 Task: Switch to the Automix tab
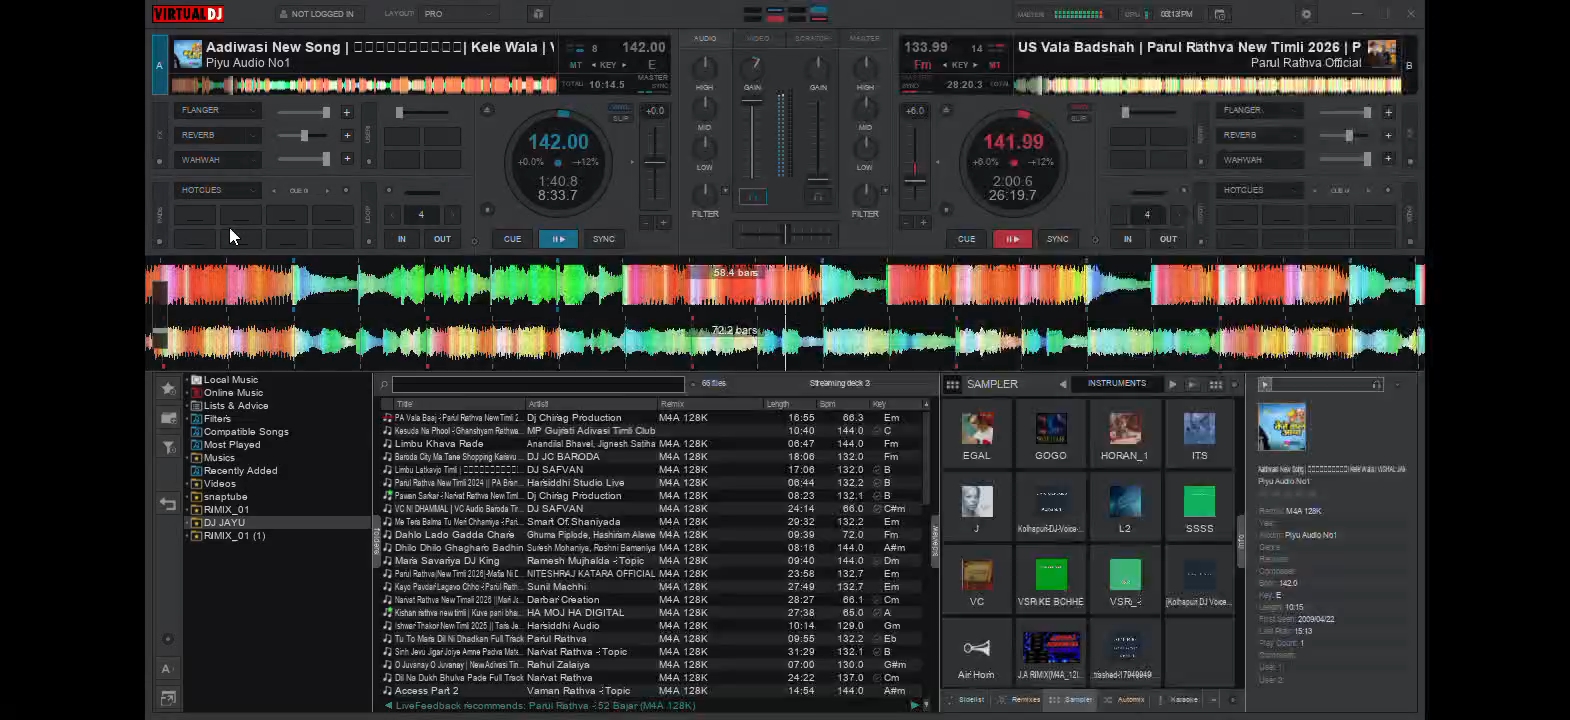pos(1126,700)
